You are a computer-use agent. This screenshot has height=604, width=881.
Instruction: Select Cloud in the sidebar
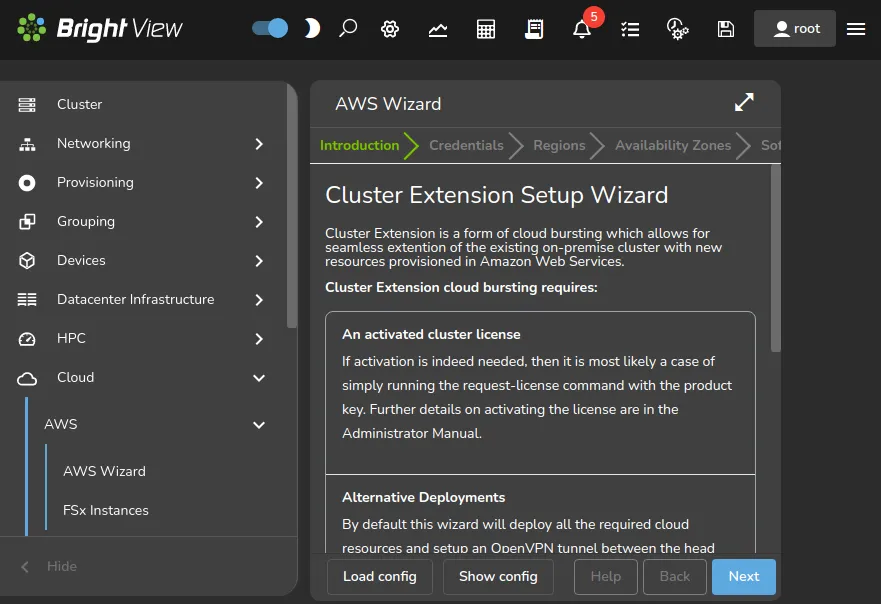pos(75,377)
